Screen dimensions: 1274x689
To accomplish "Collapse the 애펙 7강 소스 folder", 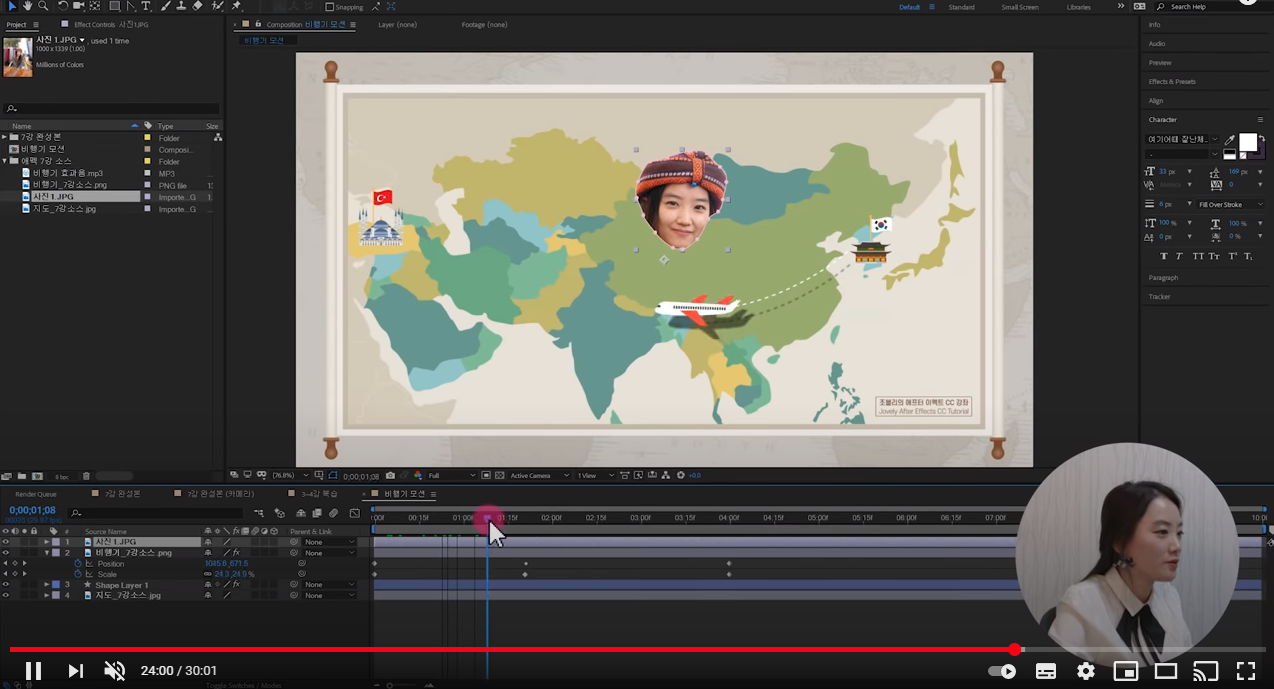I will (4, 161).
